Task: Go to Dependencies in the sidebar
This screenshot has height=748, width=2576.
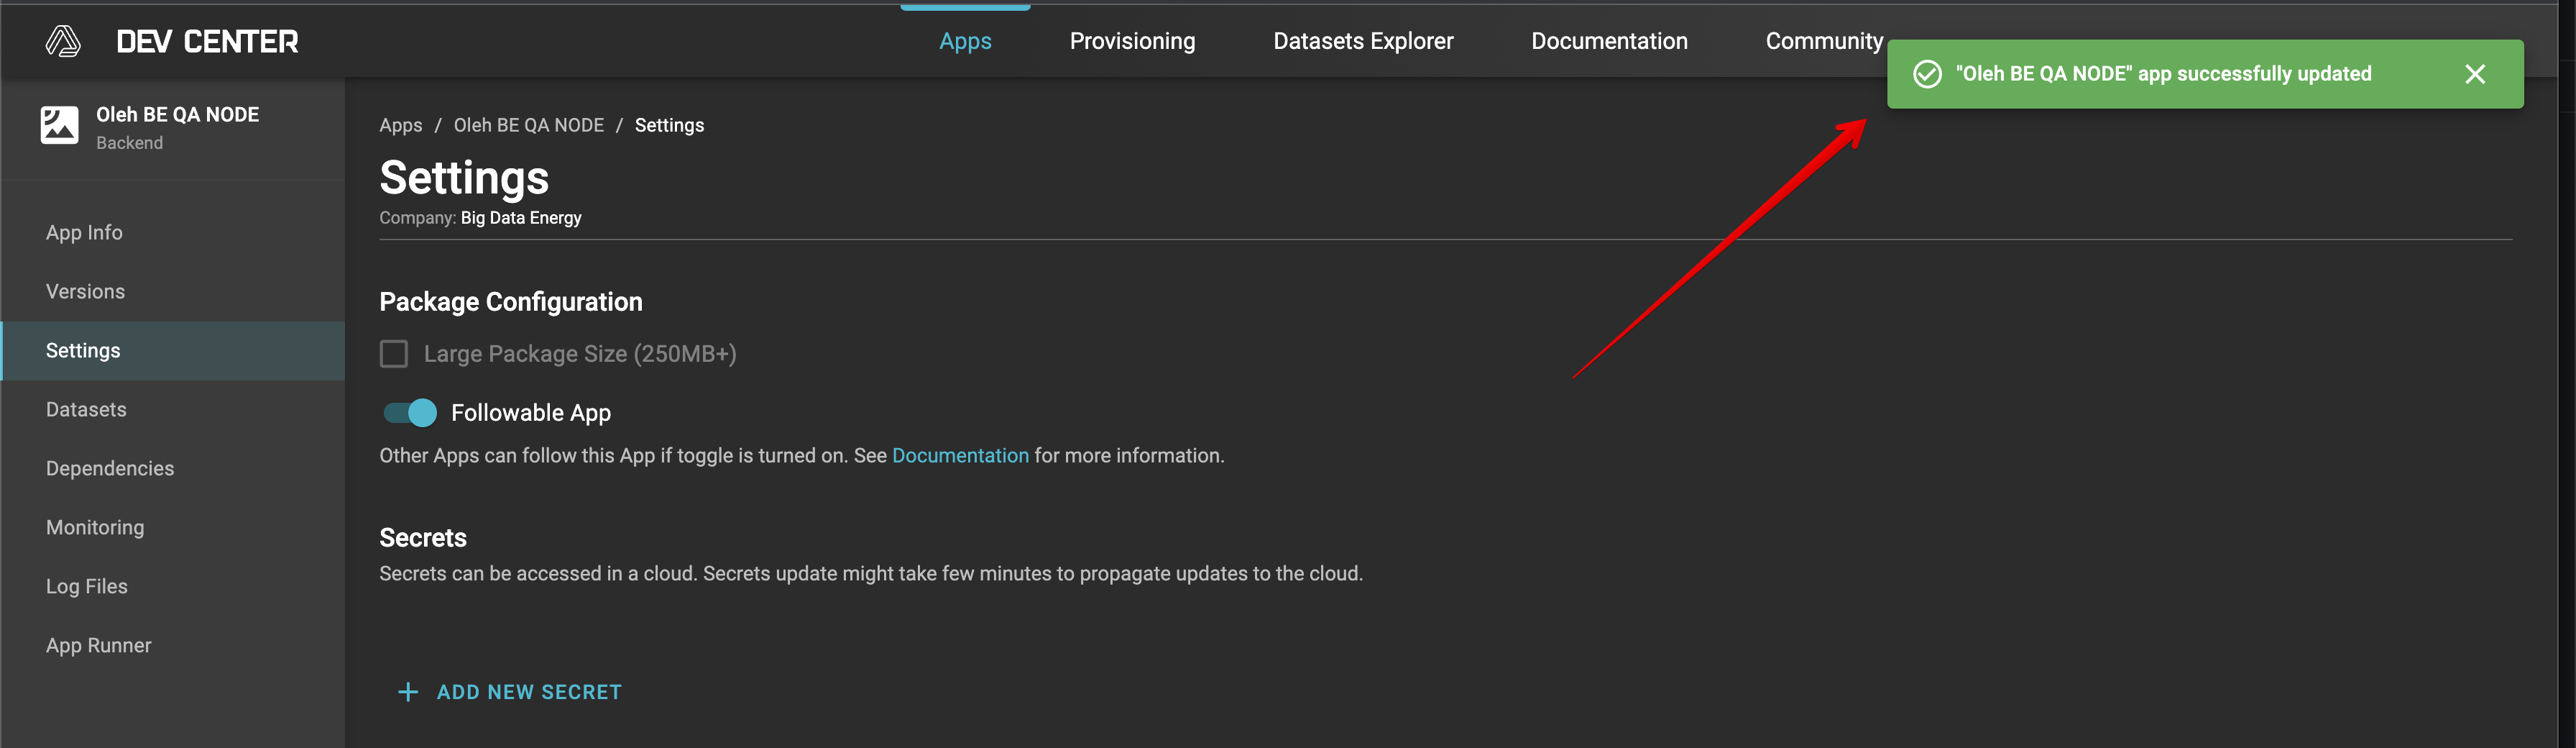Action: pyautogui.click(x=173, y=469)
